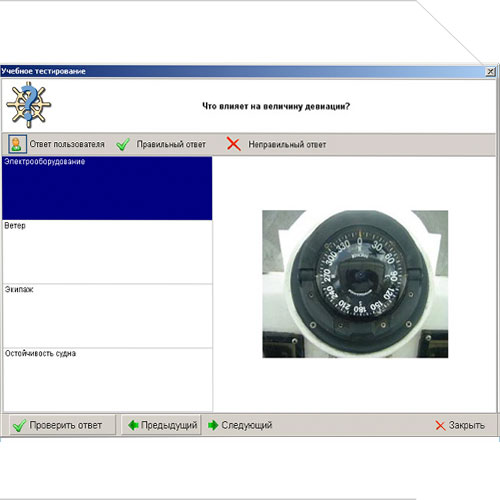Click the Правильный ответ legend label
The image size is (500, 500).
click(x=171, y=144)
